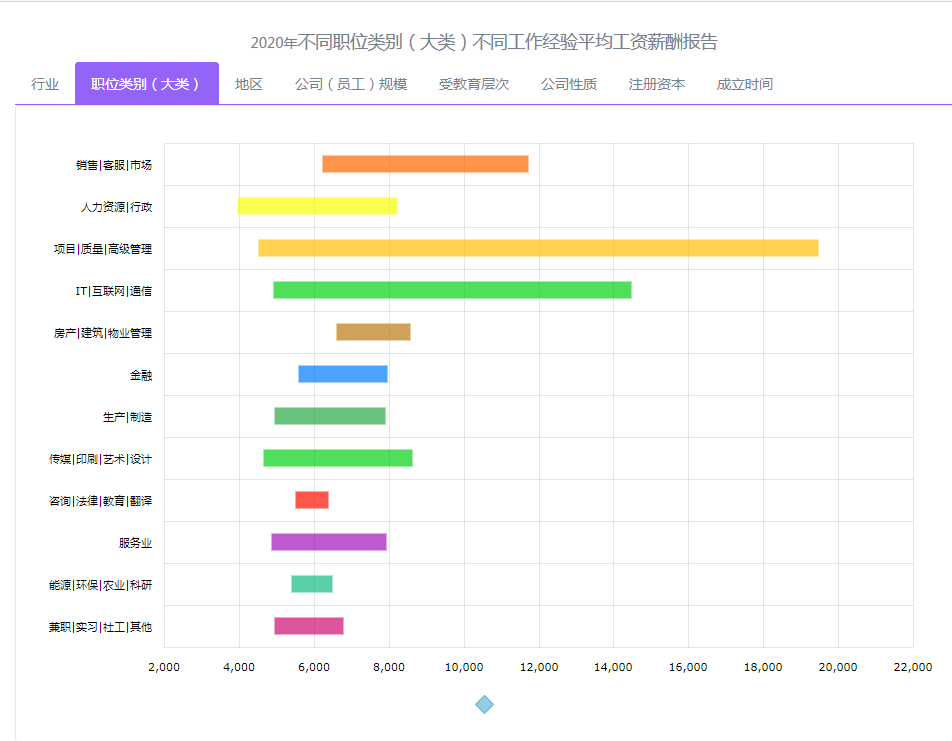Select the 职位类别（大类） tab

146,84
